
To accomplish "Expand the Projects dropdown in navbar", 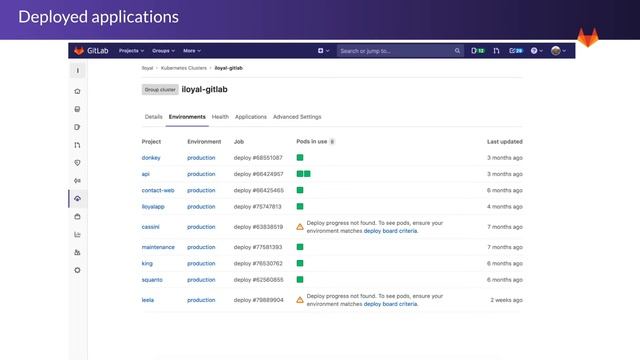I will pos(131,51).
